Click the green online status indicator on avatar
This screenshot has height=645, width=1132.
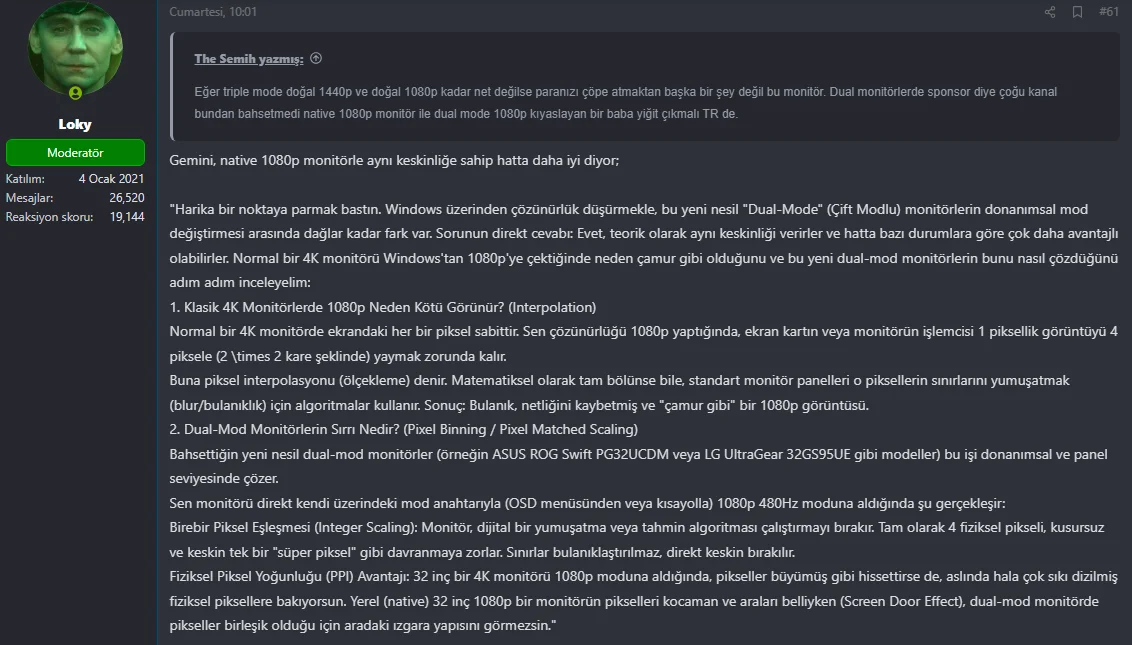(75, 92)
